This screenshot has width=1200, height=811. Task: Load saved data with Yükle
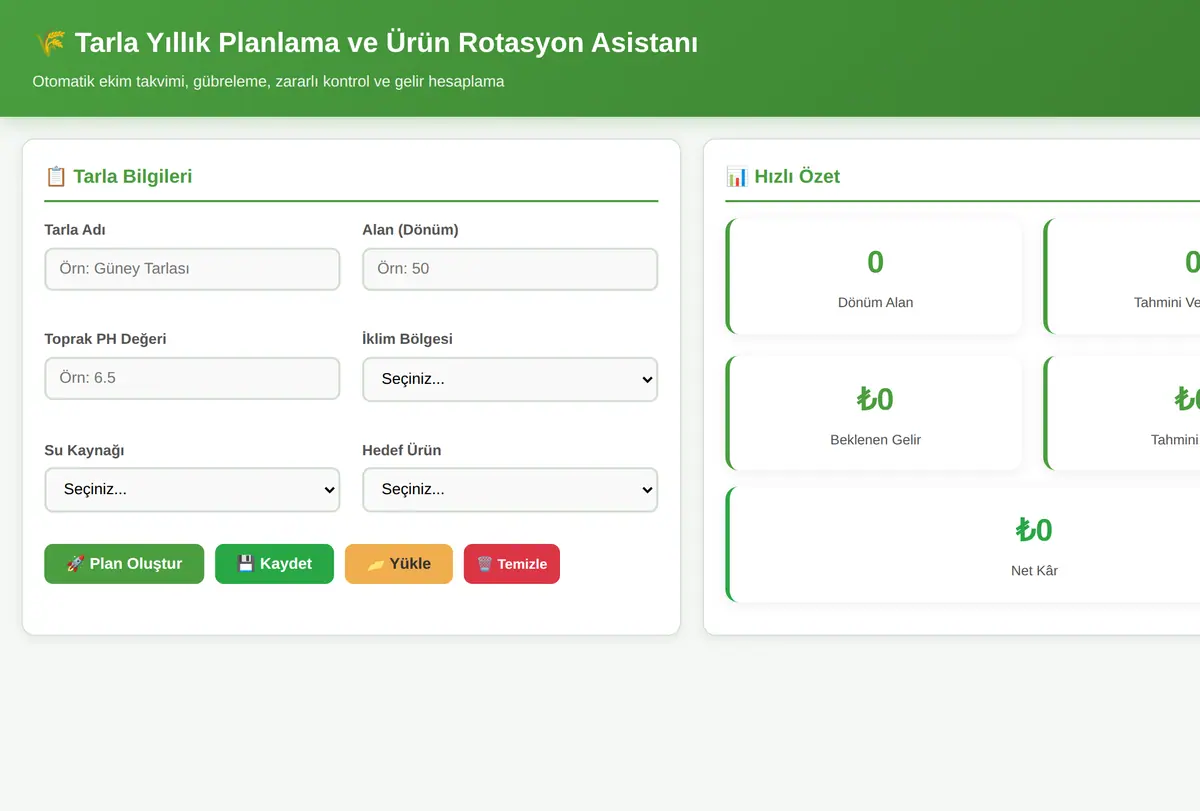(x=399, y=564)
